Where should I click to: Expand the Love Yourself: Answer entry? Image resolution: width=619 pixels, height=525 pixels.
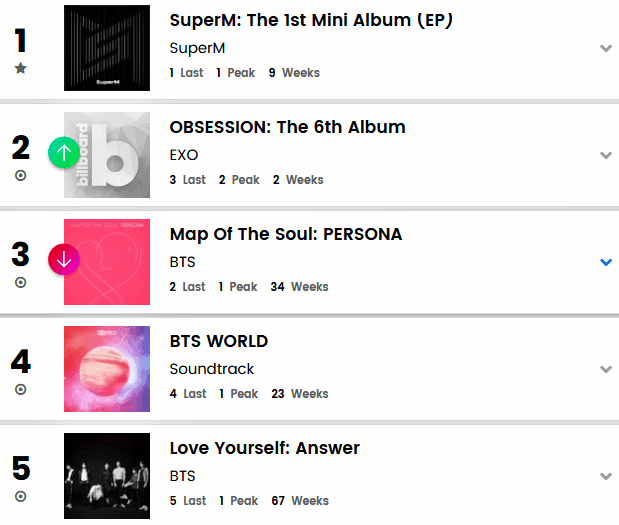(x=605, y=476)
